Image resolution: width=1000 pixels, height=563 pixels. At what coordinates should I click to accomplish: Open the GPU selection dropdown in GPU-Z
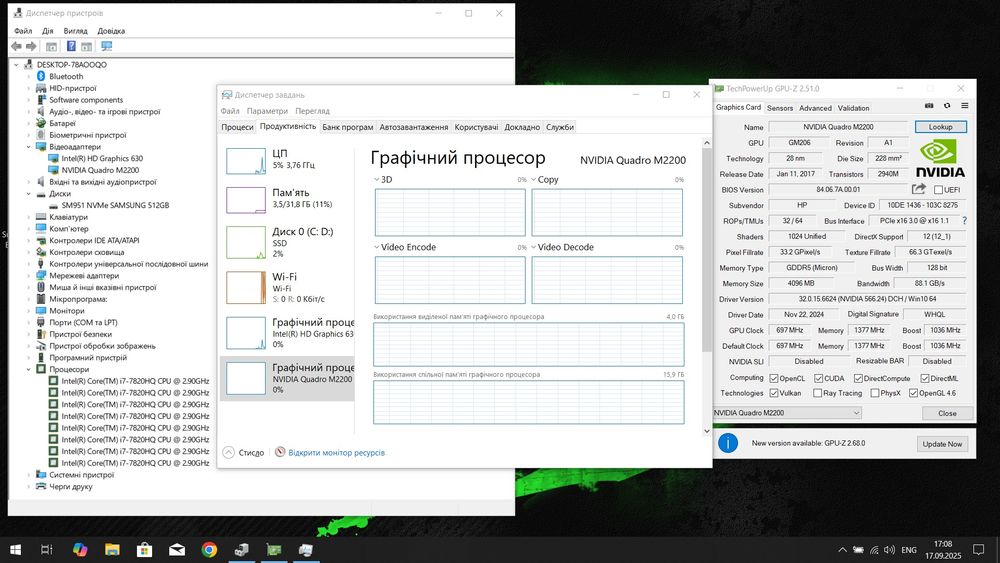788,413
